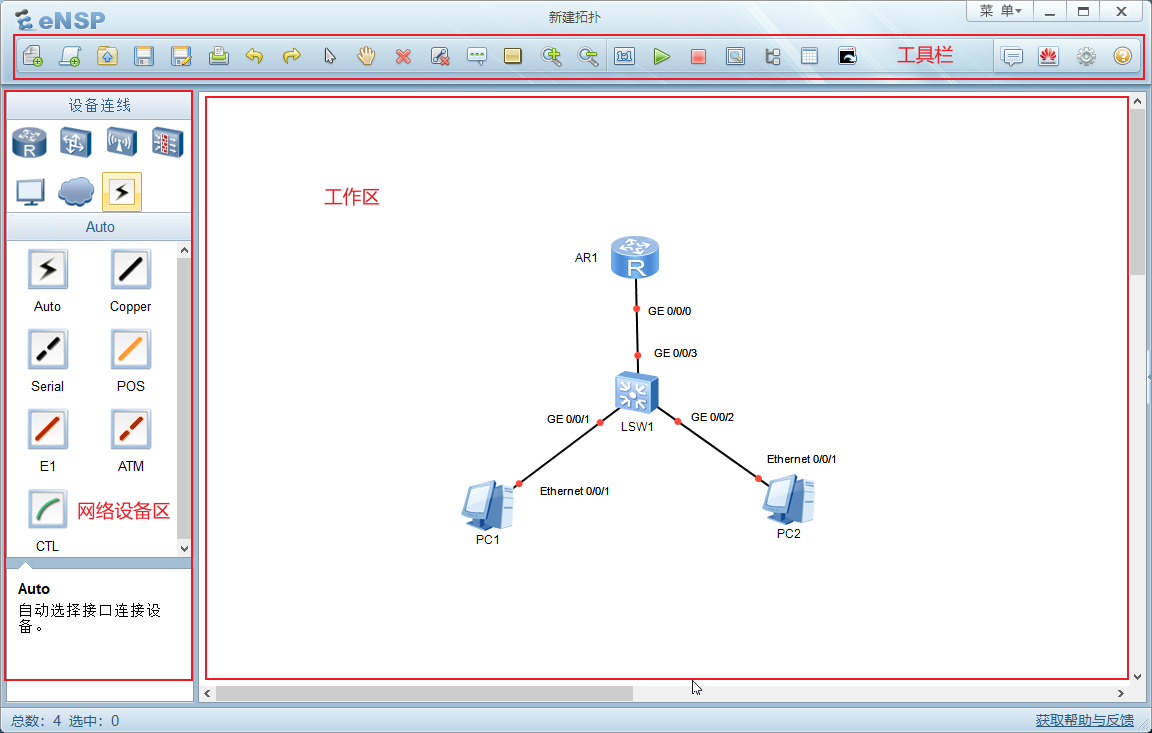The height and width of the screenshot is (733, 1152).
Task: Click the delete all connections tool
Action: coord(439,56)
